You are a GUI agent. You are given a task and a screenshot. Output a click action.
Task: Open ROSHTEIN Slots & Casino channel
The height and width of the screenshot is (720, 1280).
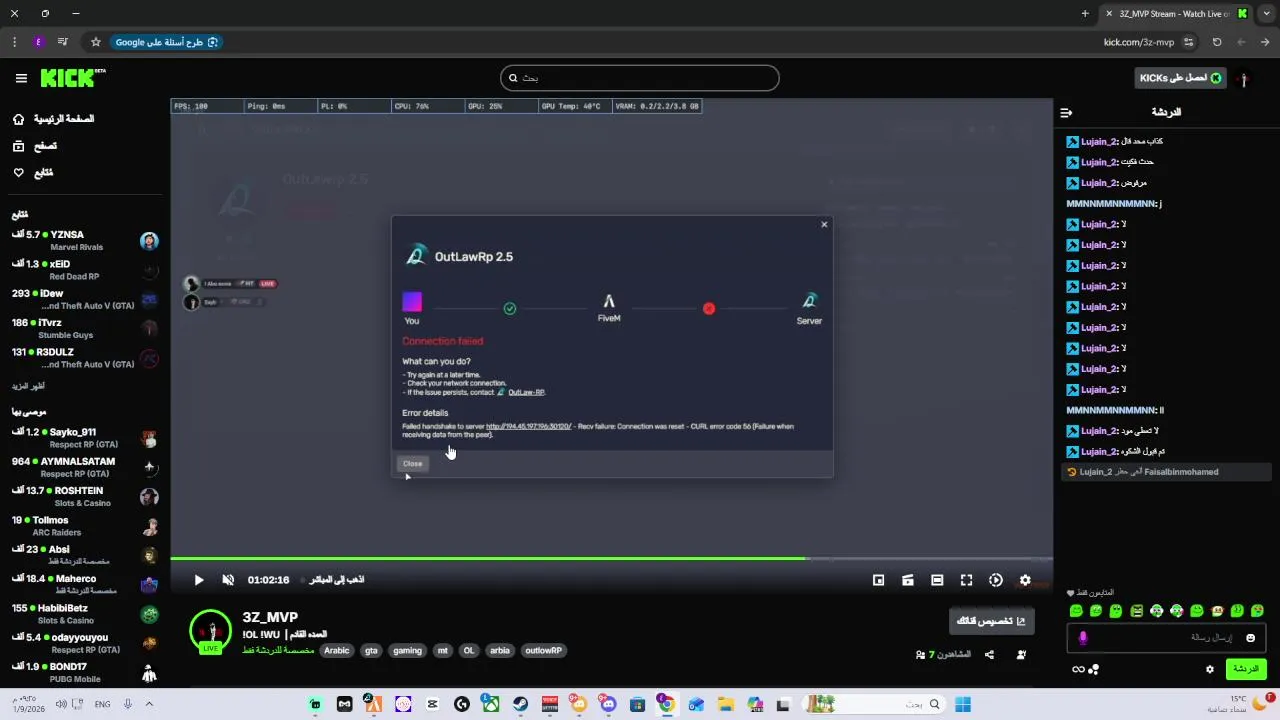tap(85, 497)
